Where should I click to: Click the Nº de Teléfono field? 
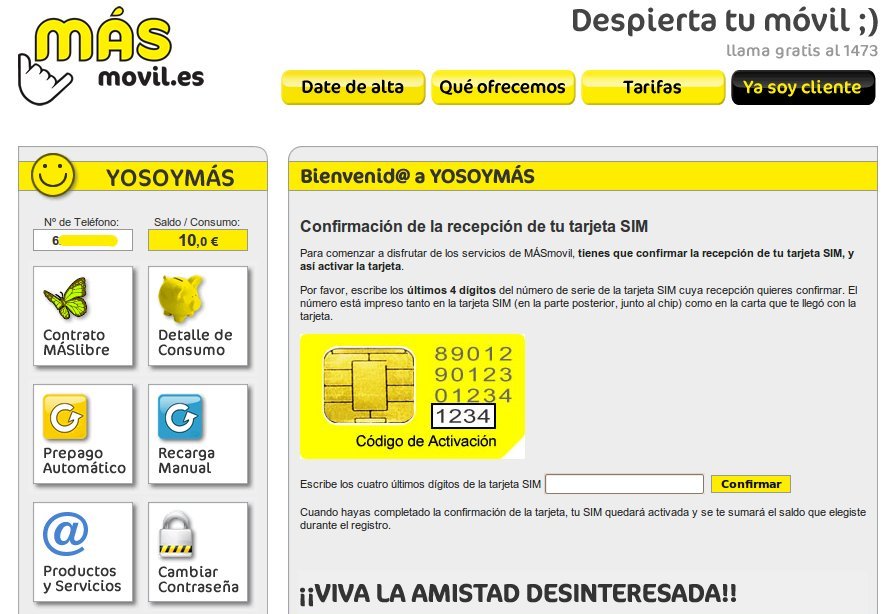coord(83,240)
